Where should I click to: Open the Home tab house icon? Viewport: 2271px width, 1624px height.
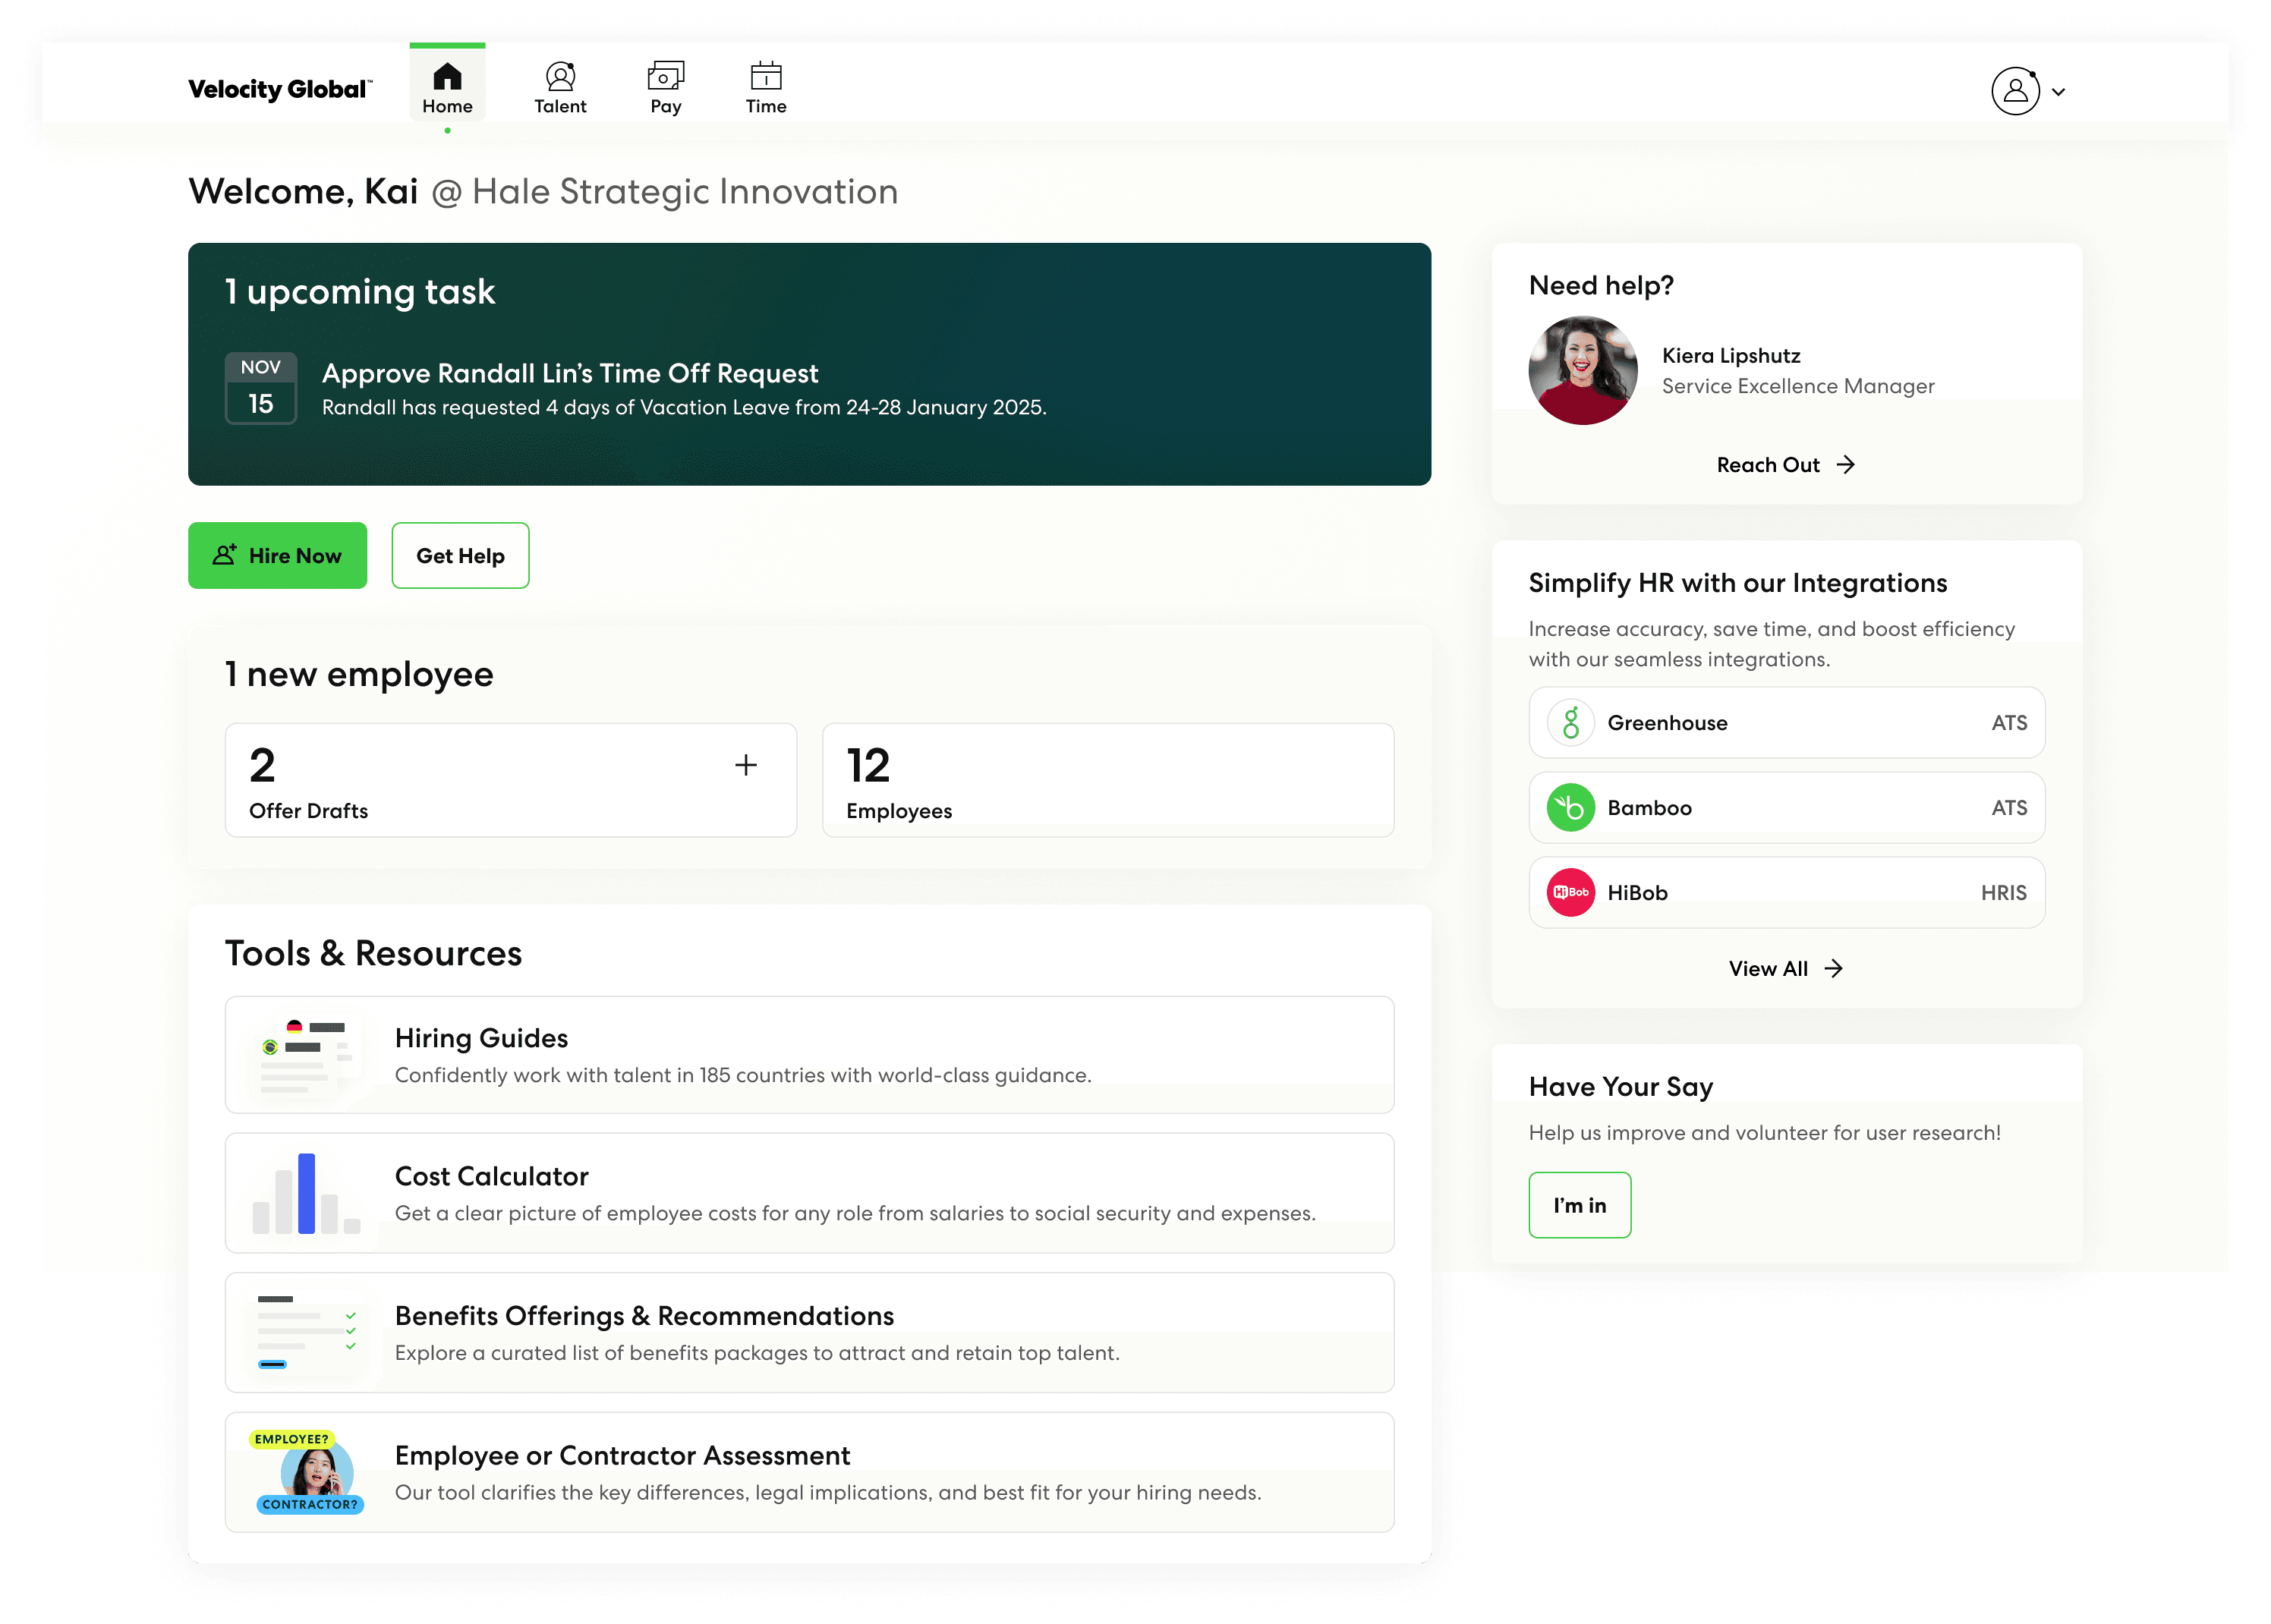click(447, 76)
